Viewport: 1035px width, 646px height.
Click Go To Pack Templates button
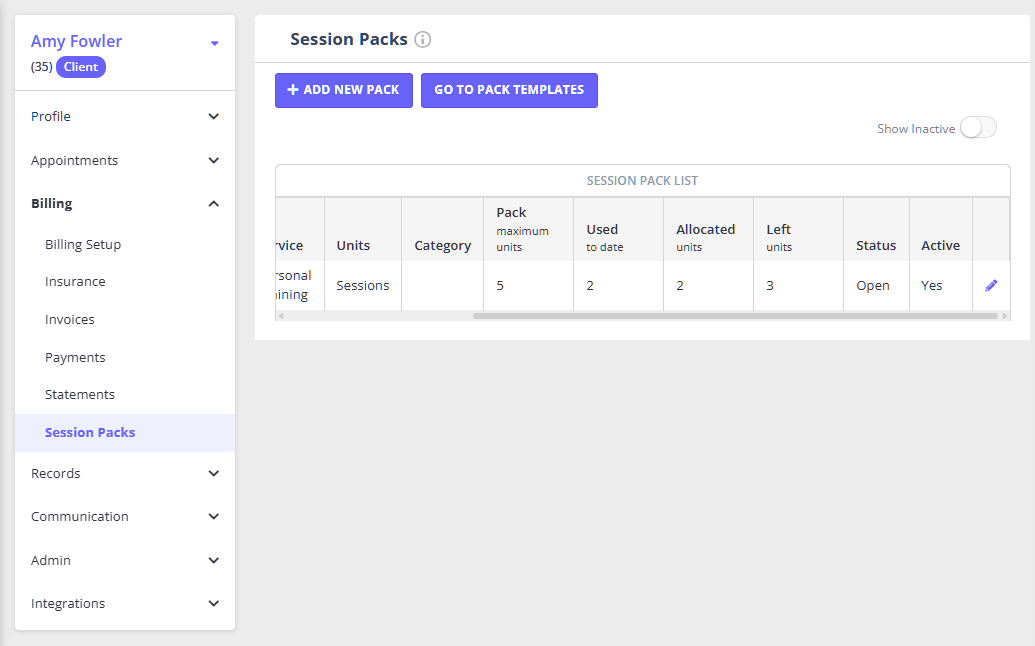(x=509, y=90)
